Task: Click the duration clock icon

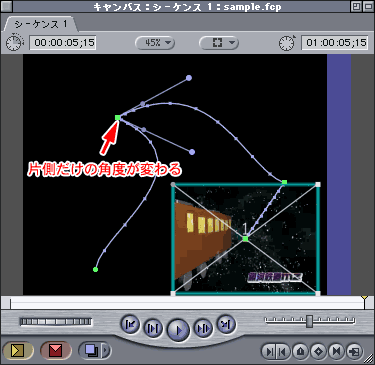Action: point(14,43)
